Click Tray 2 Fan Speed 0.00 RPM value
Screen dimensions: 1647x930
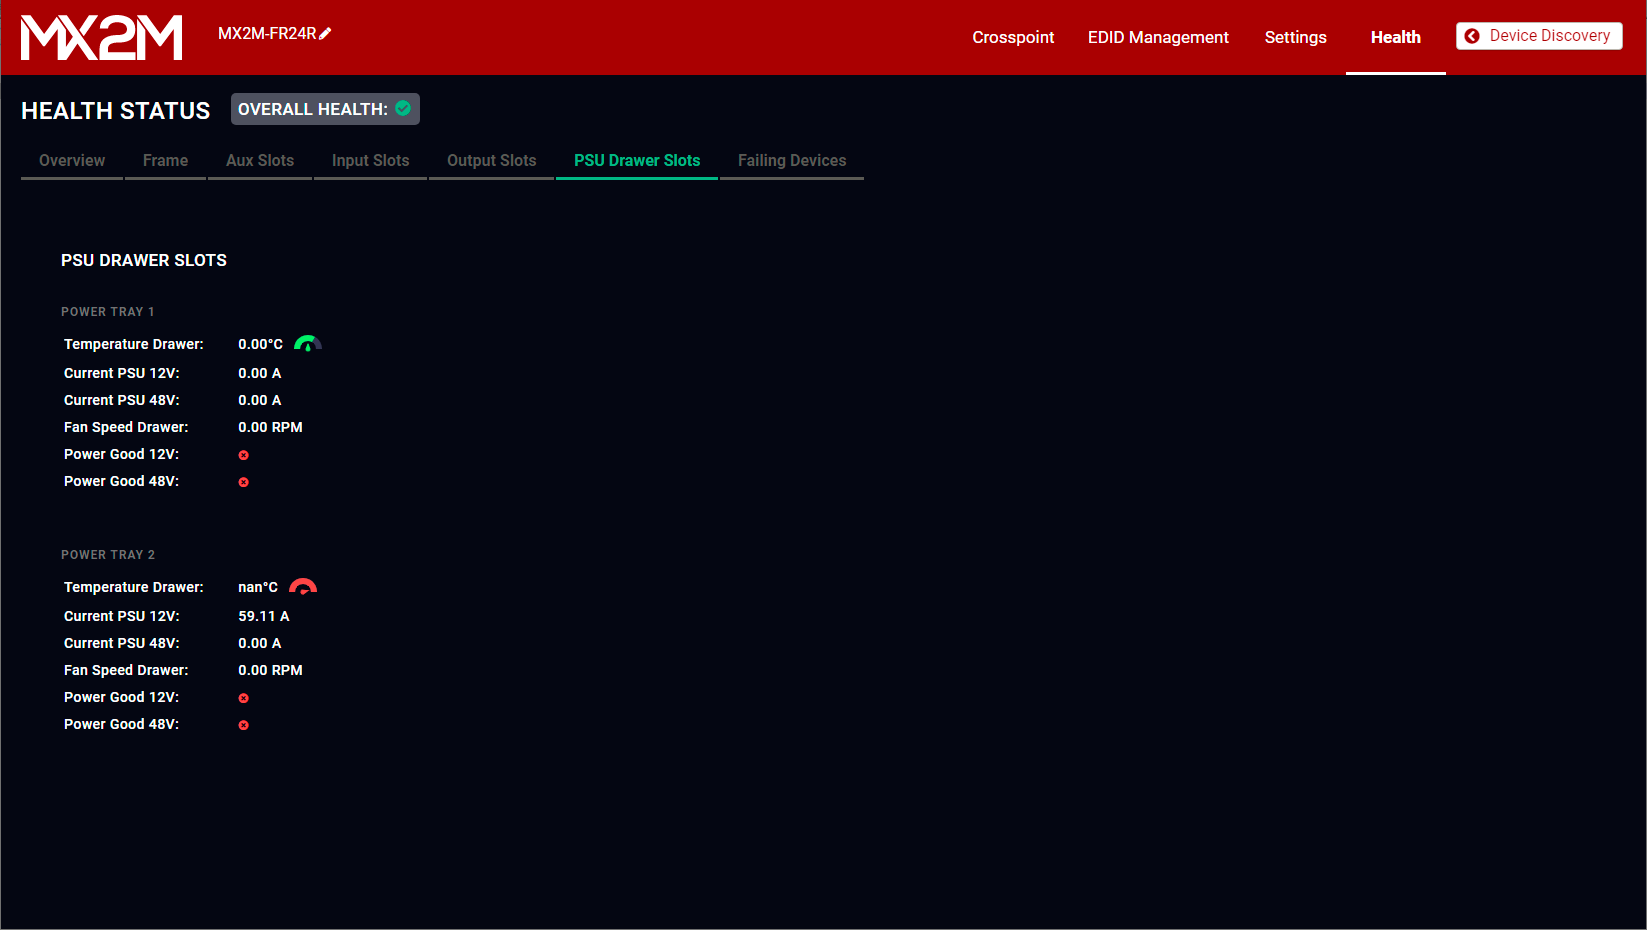point(270,670)
